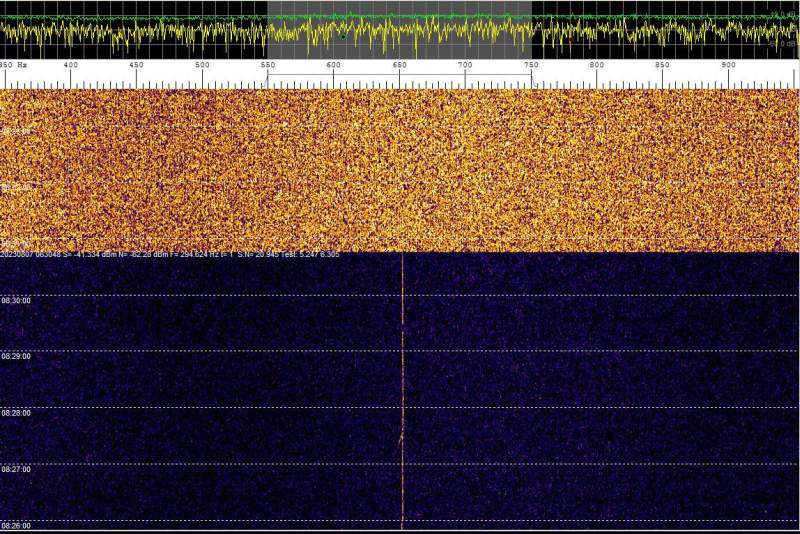Image resolution: width=800 pixels, height=534 pixels.
Task: Click the 450 Hz tick on the frequency scale
Action: [x=136, y=66]
